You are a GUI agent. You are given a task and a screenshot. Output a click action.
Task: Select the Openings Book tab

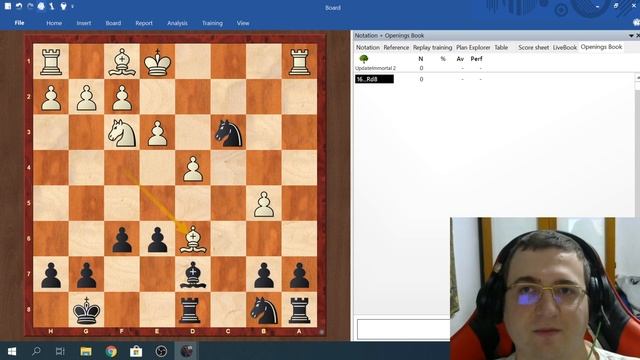[601, 47]
